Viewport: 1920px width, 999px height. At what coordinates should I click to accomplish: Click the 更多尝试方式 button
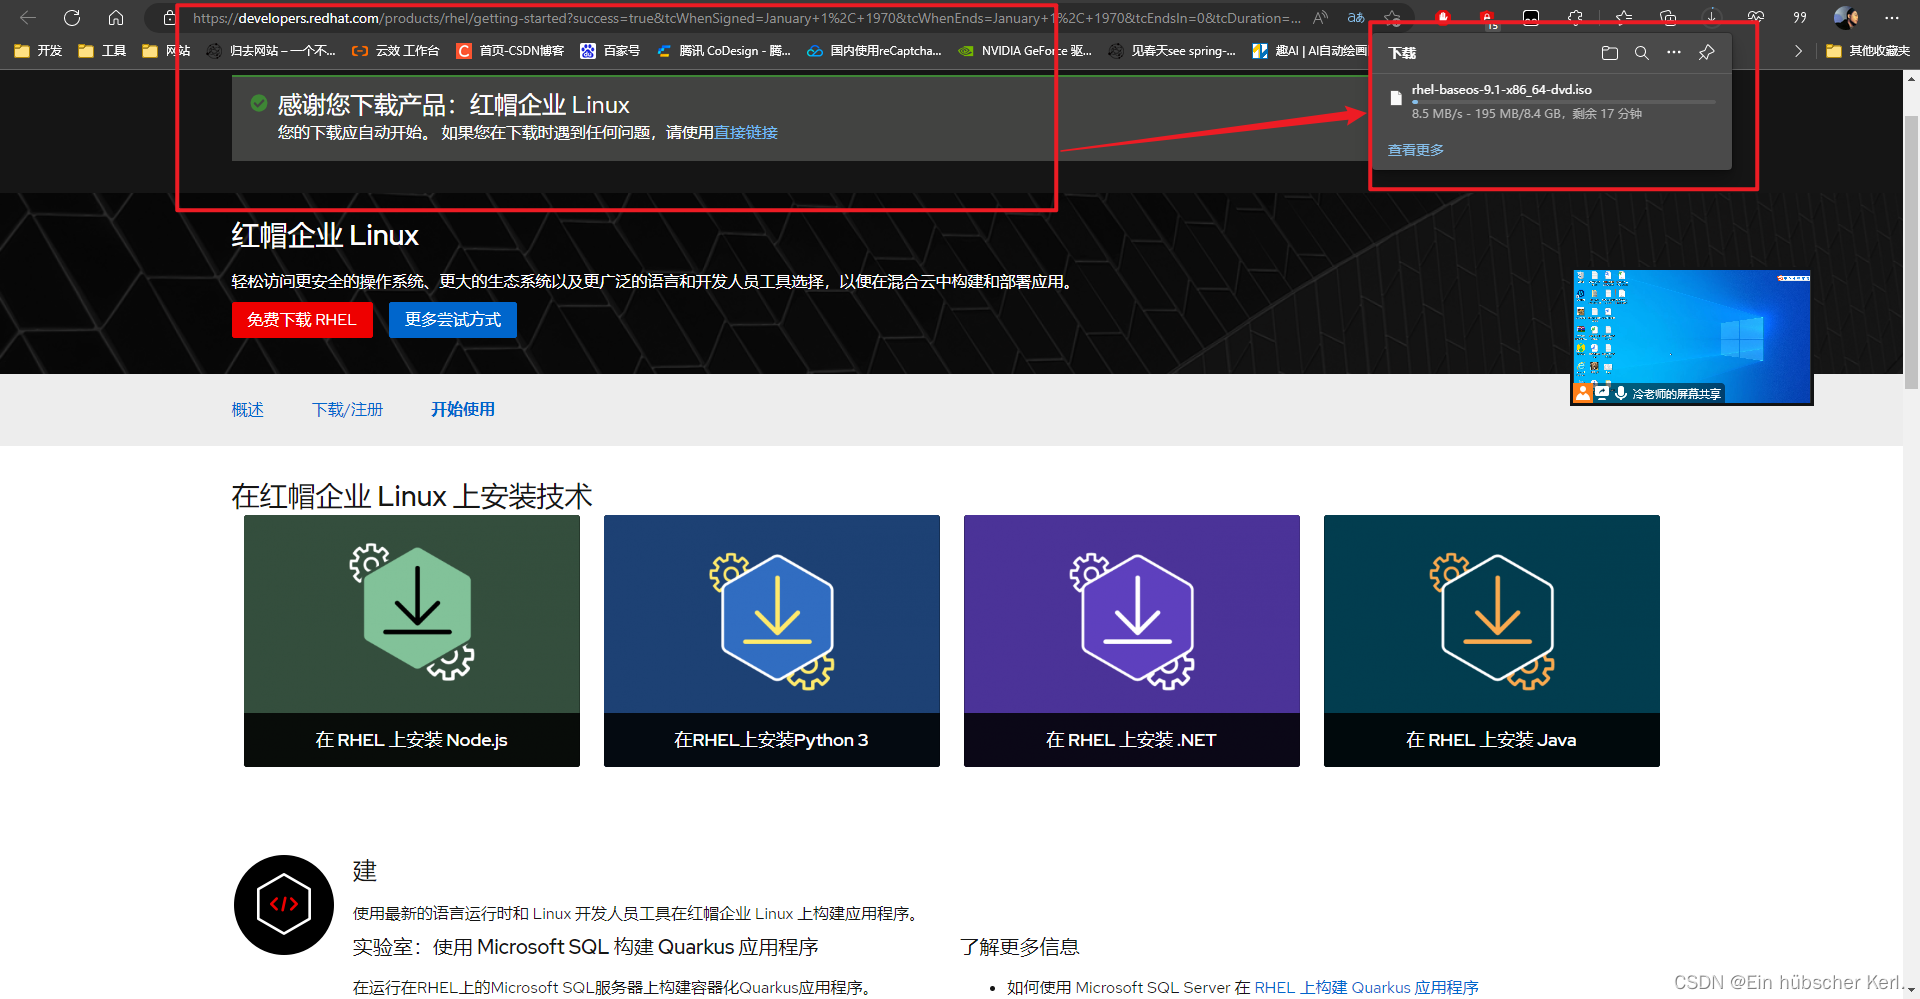453,320
